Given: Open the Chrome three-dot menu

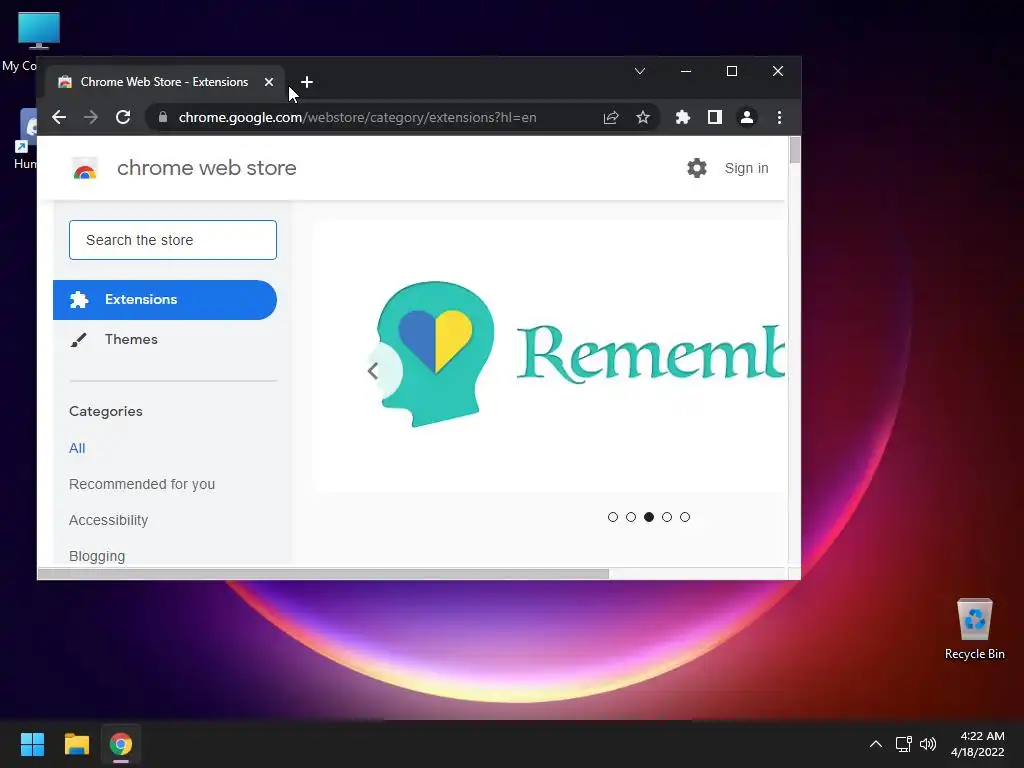Looking at the screenshot, I should coord(779,118).
